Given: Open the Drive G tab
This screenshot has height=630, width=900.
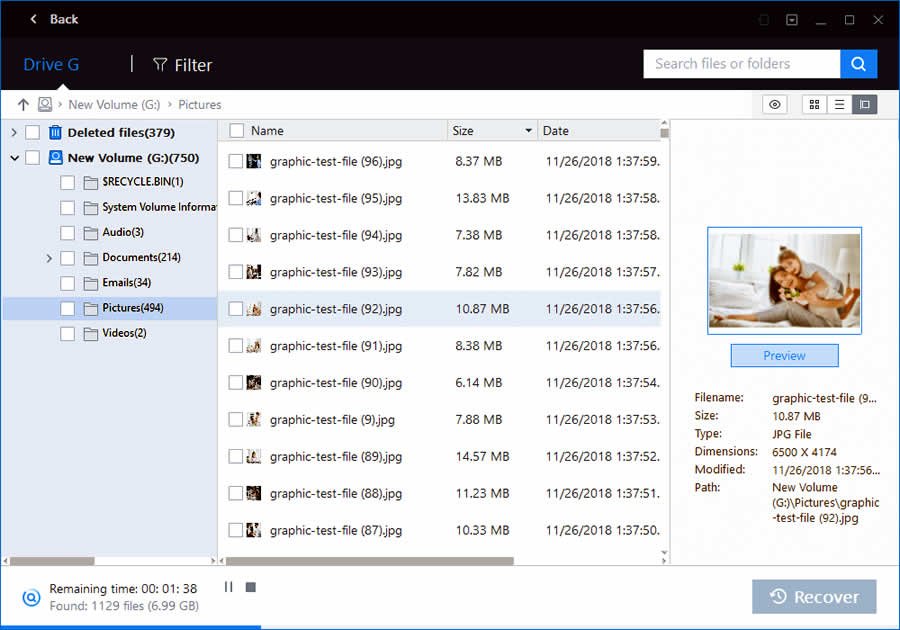Looking at the screenshot, I should pos(51,65).
